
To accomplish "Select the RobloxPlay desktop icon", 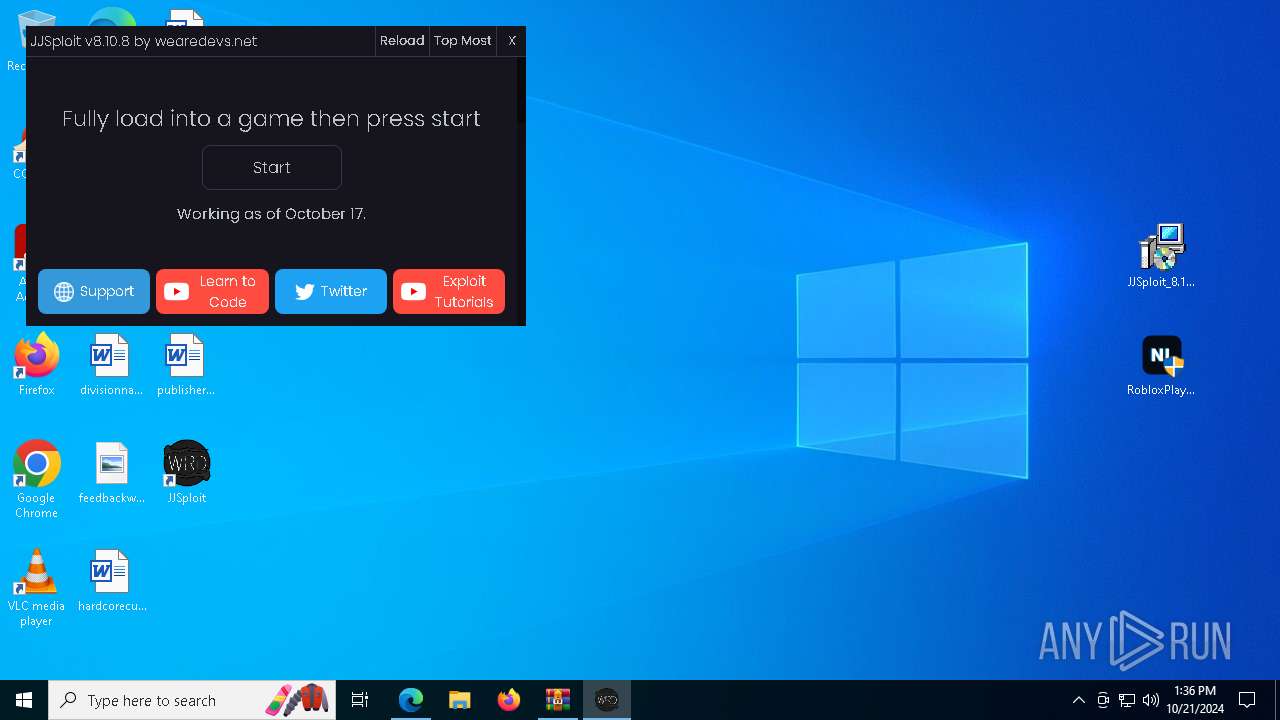I will [1161, 365].
